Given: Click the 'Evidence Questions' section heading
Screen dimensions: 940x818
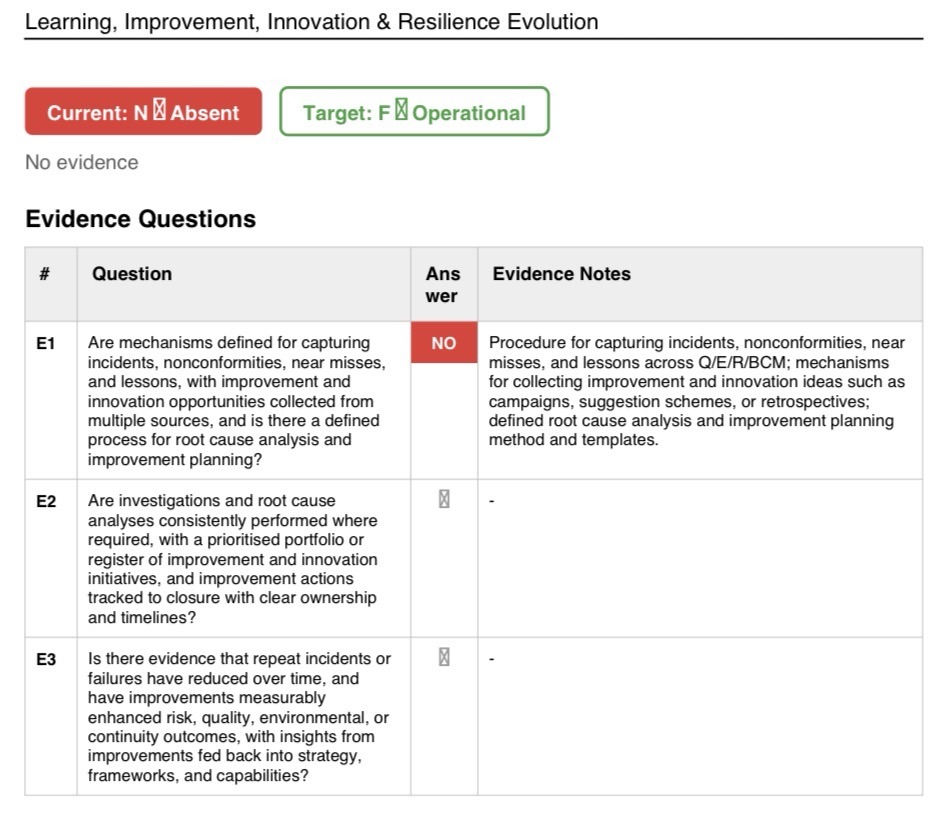Looking at the screenshot, I should (140, 219).
